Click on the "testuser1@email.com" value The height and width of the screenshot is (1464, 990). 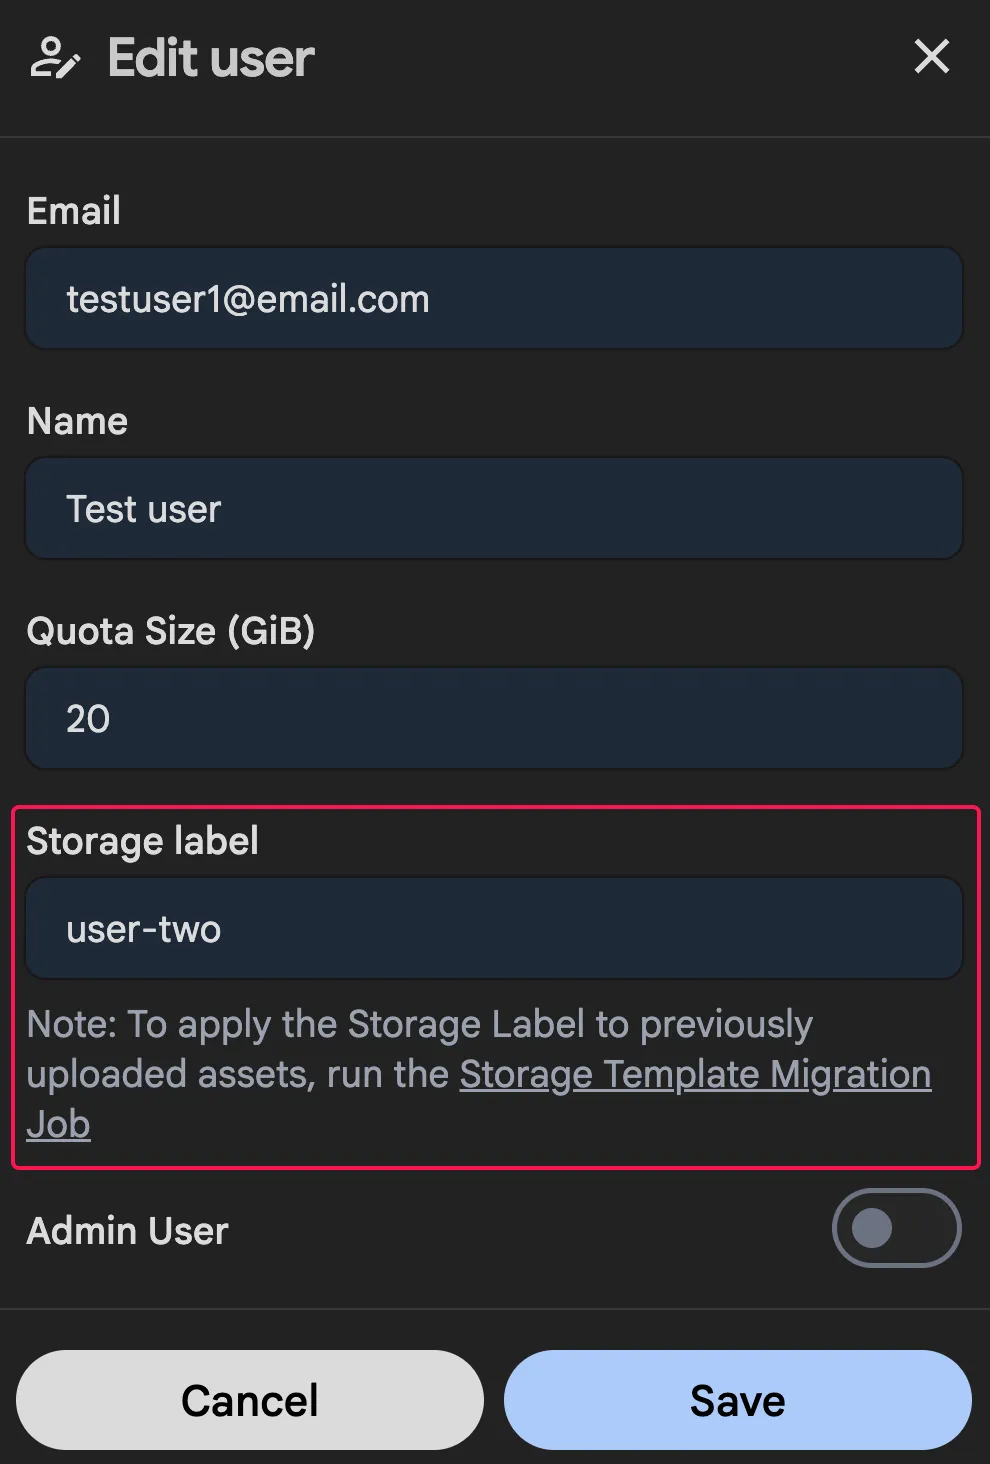(x=247, y=299)
